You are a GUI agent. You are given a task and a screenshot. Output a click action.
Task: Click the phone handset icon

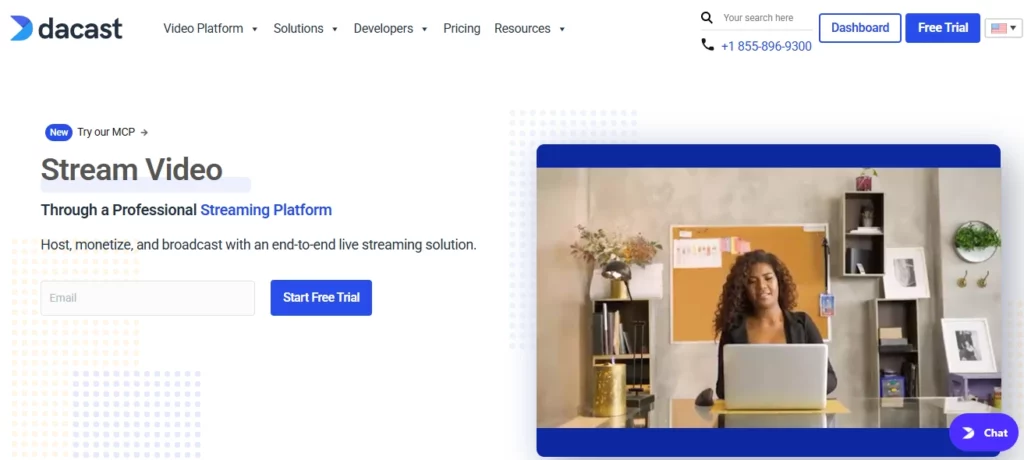pyautogui.click(x=707, y=45)
